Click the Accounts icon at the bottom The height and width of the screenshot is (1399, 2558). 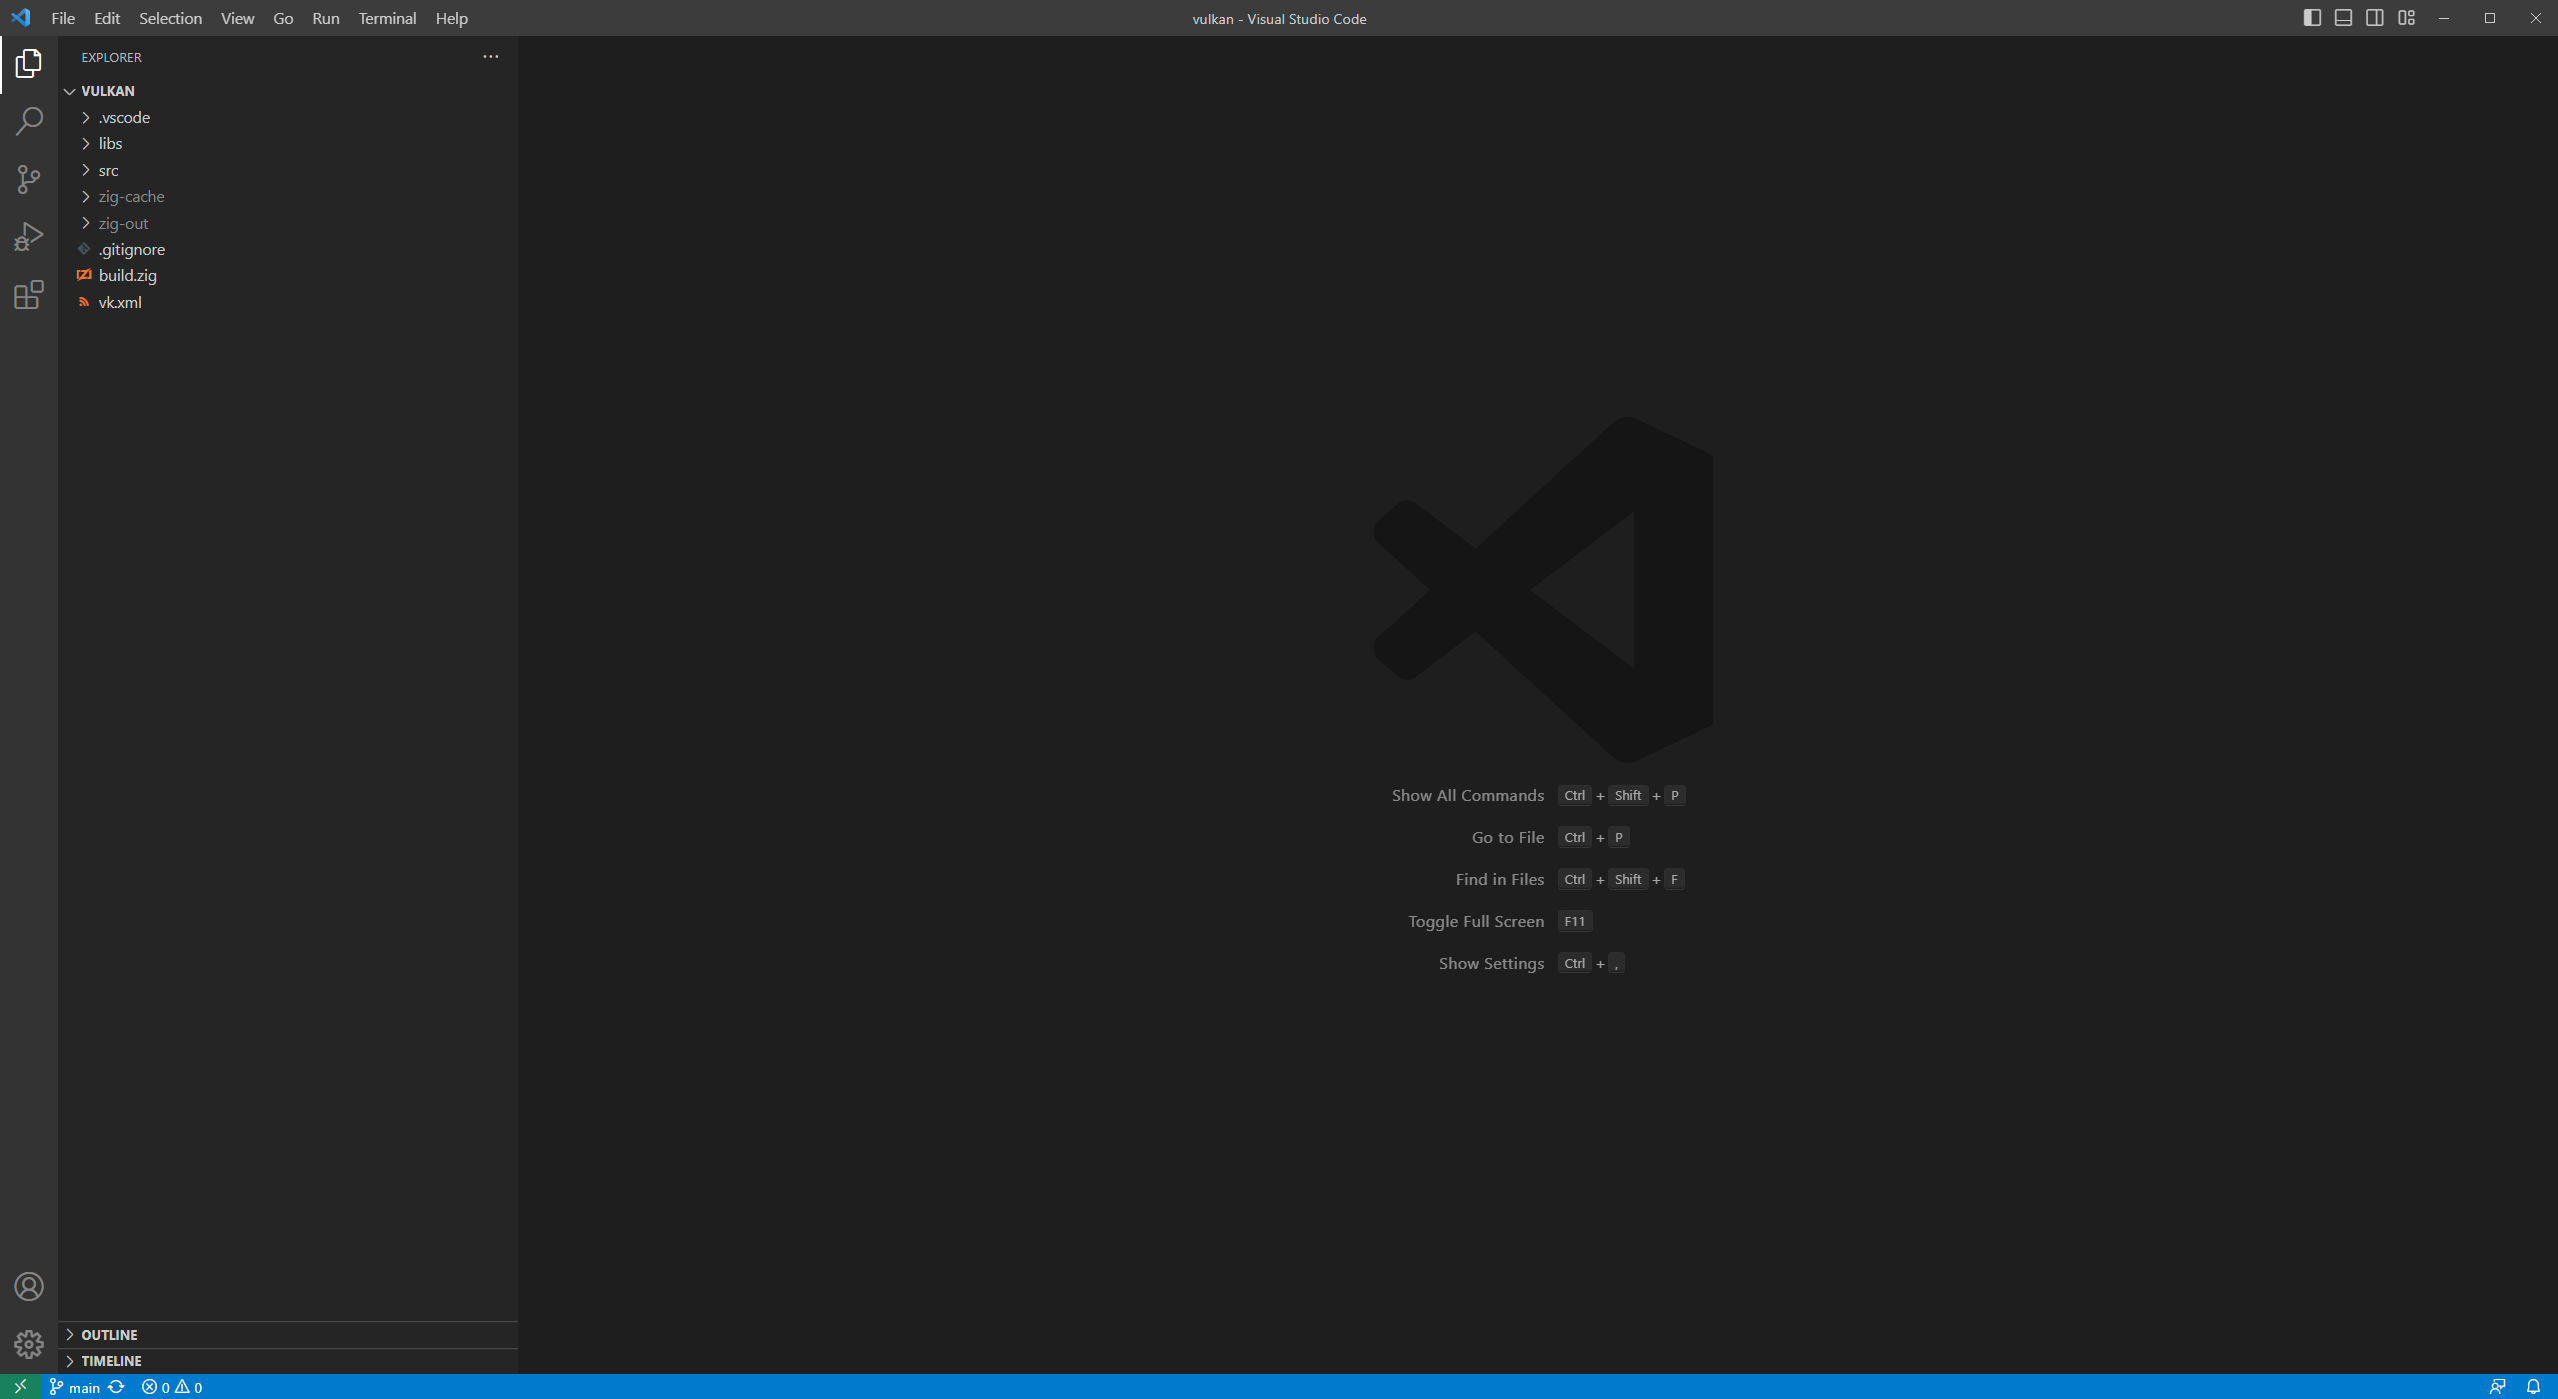tap(29, 1286)
